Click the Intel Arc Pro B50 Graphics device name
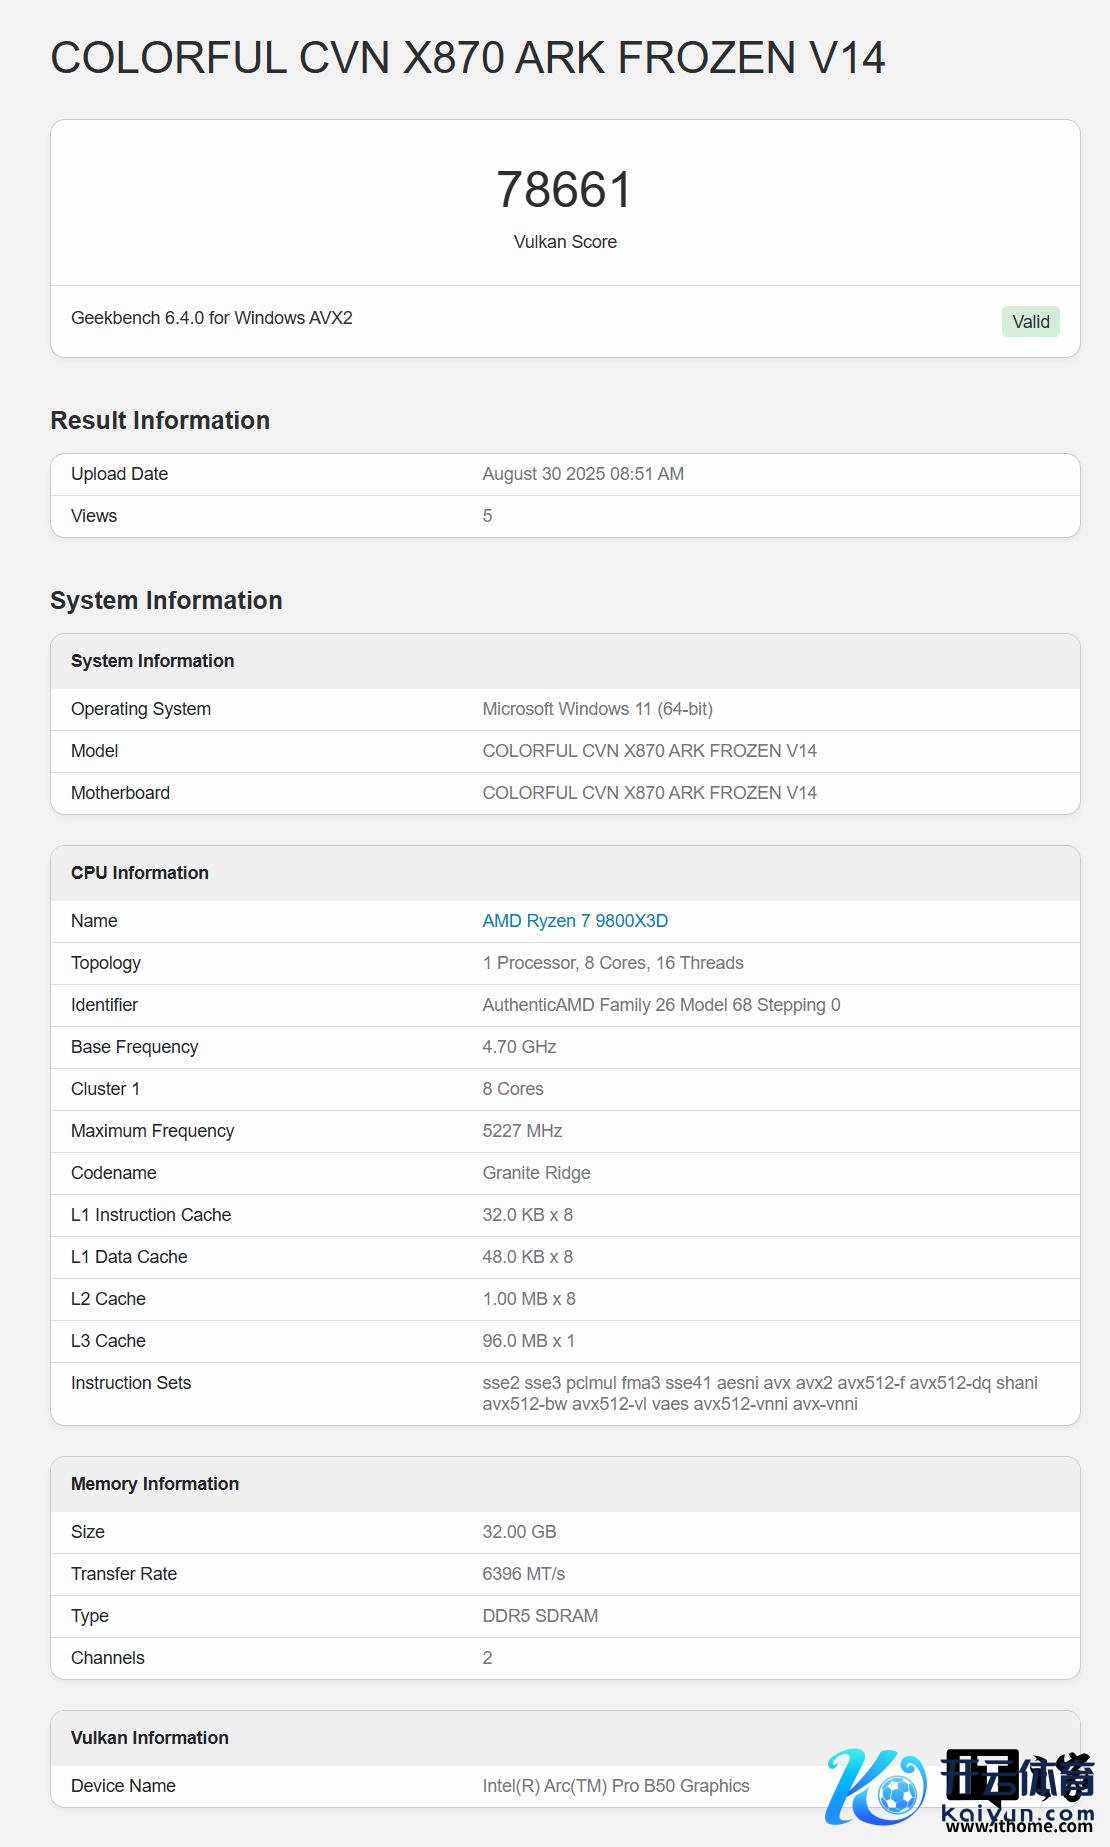The width and height of the screenshot is (1110, 1847). 615,1786
